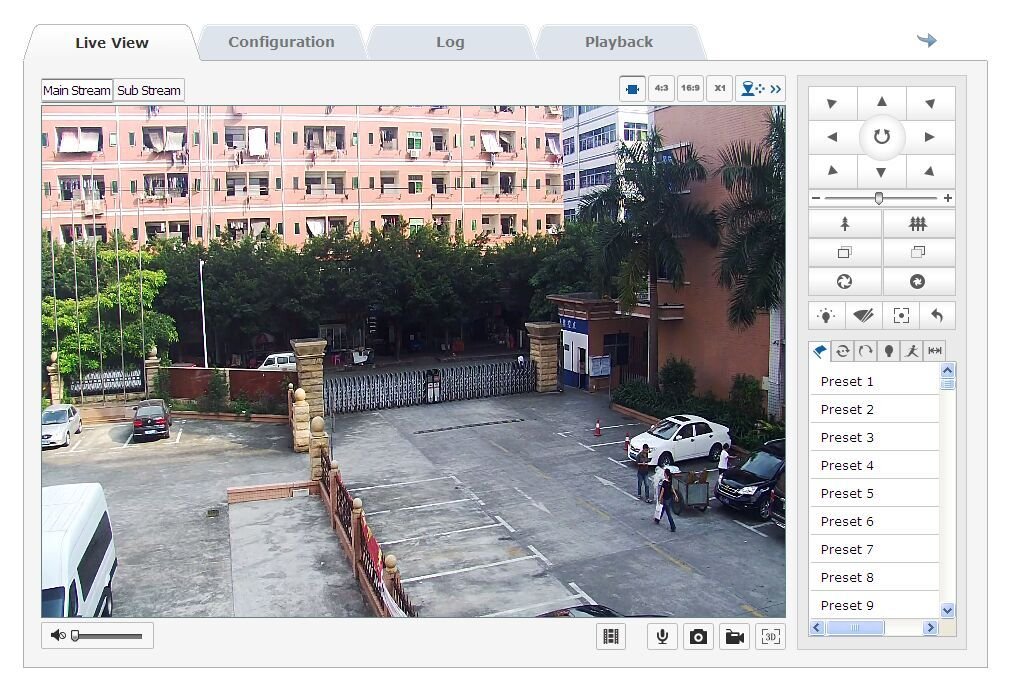Mute or unmute the speaker audio
This screenshot has height=680, width=1011.
(58, 635)
